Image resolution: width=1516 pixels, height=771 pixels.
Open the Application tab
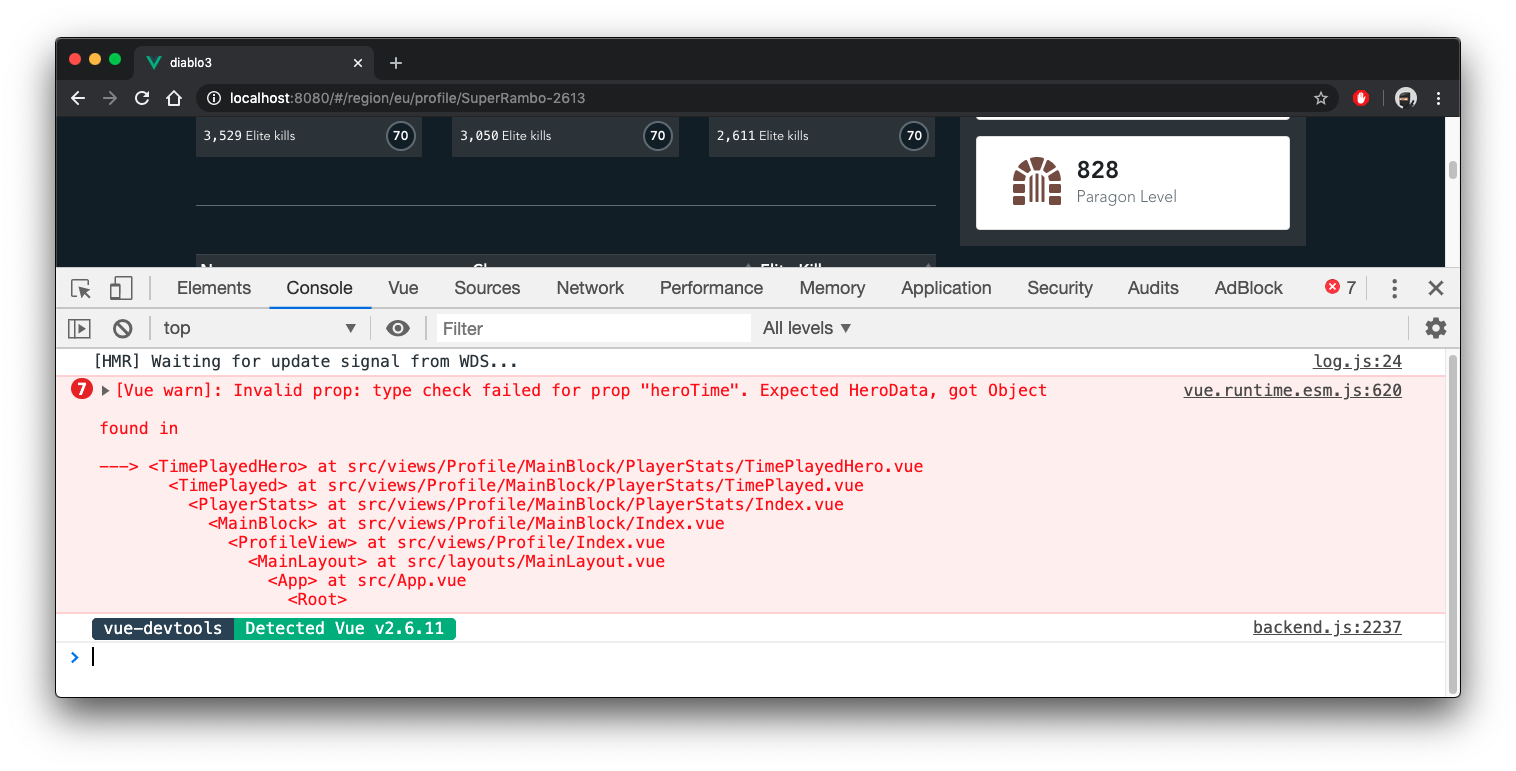[x=946, y=288]
